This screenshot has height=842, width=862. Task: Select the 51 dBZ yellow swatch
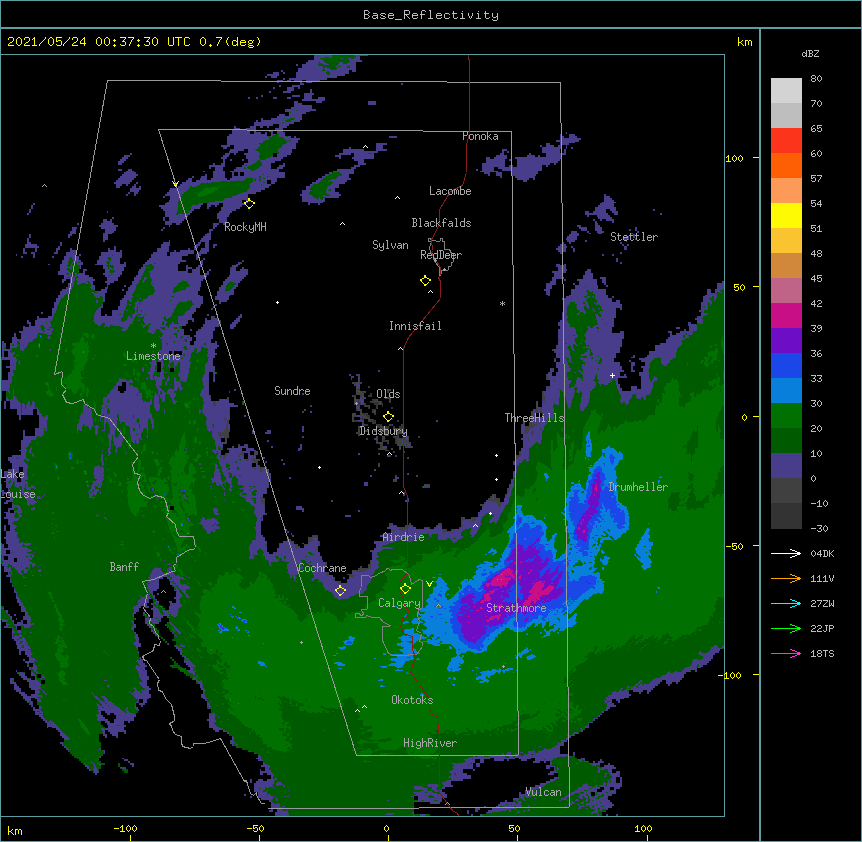786,215
